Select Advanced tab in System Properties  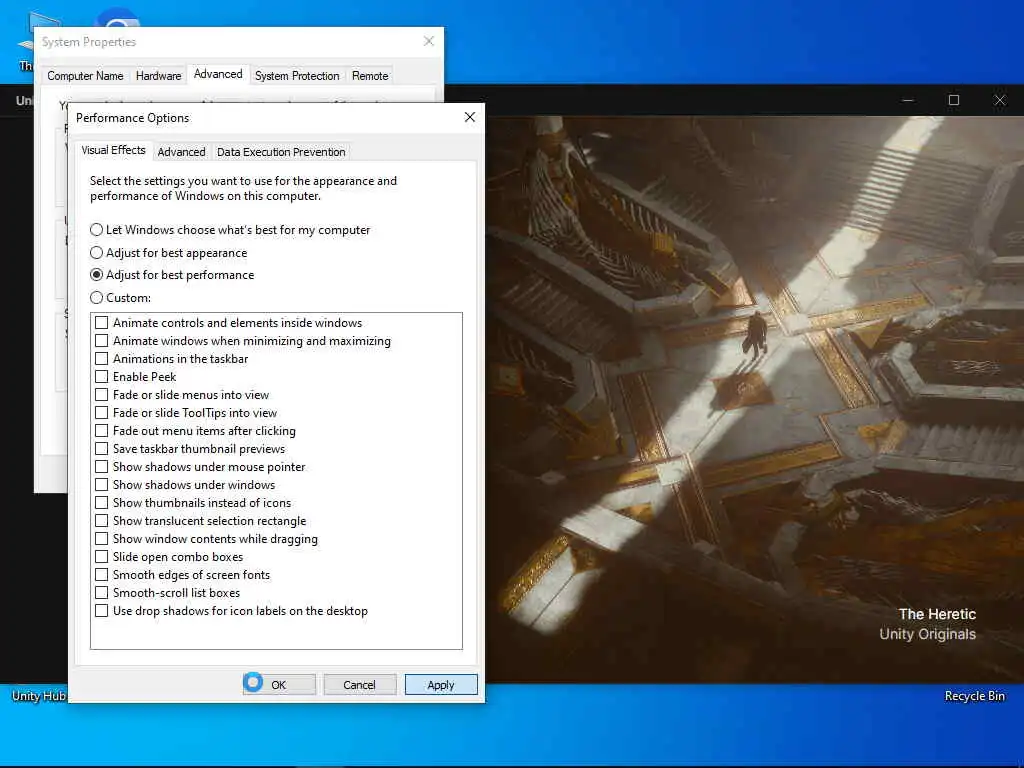click(x=218, y=74)
